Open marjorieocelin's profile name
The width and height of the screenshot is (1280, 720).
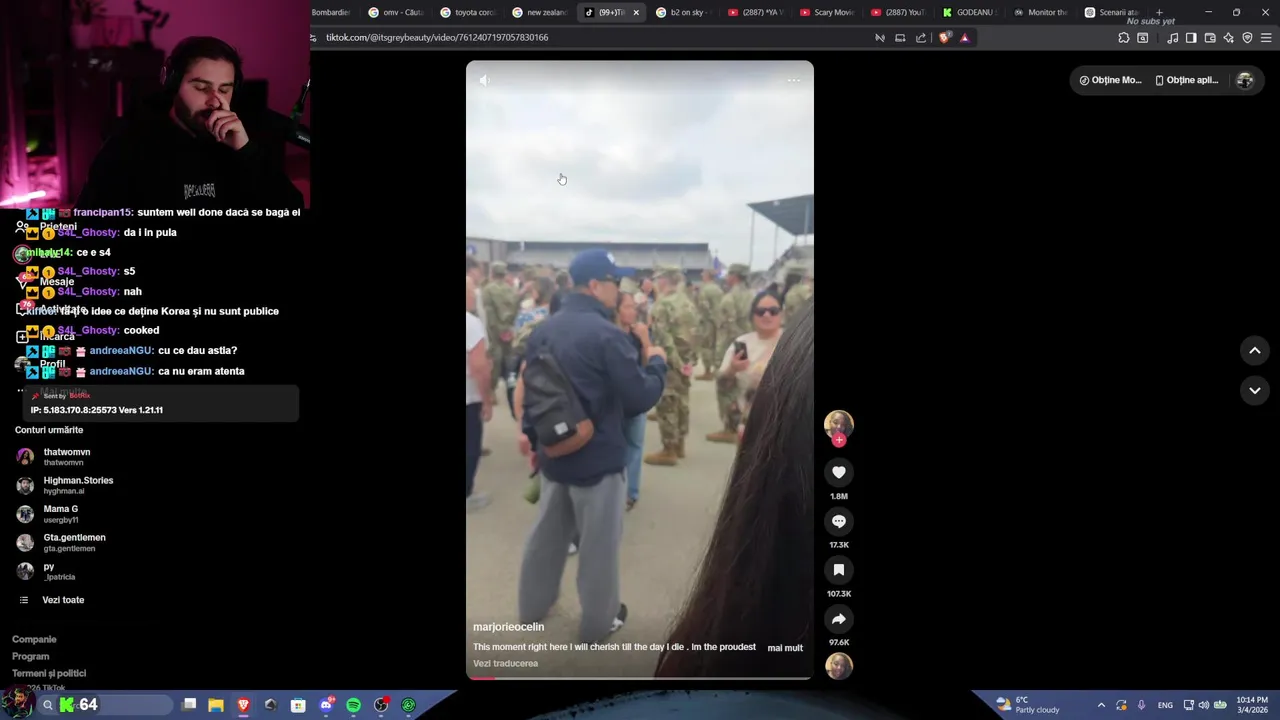pos(508,627)
